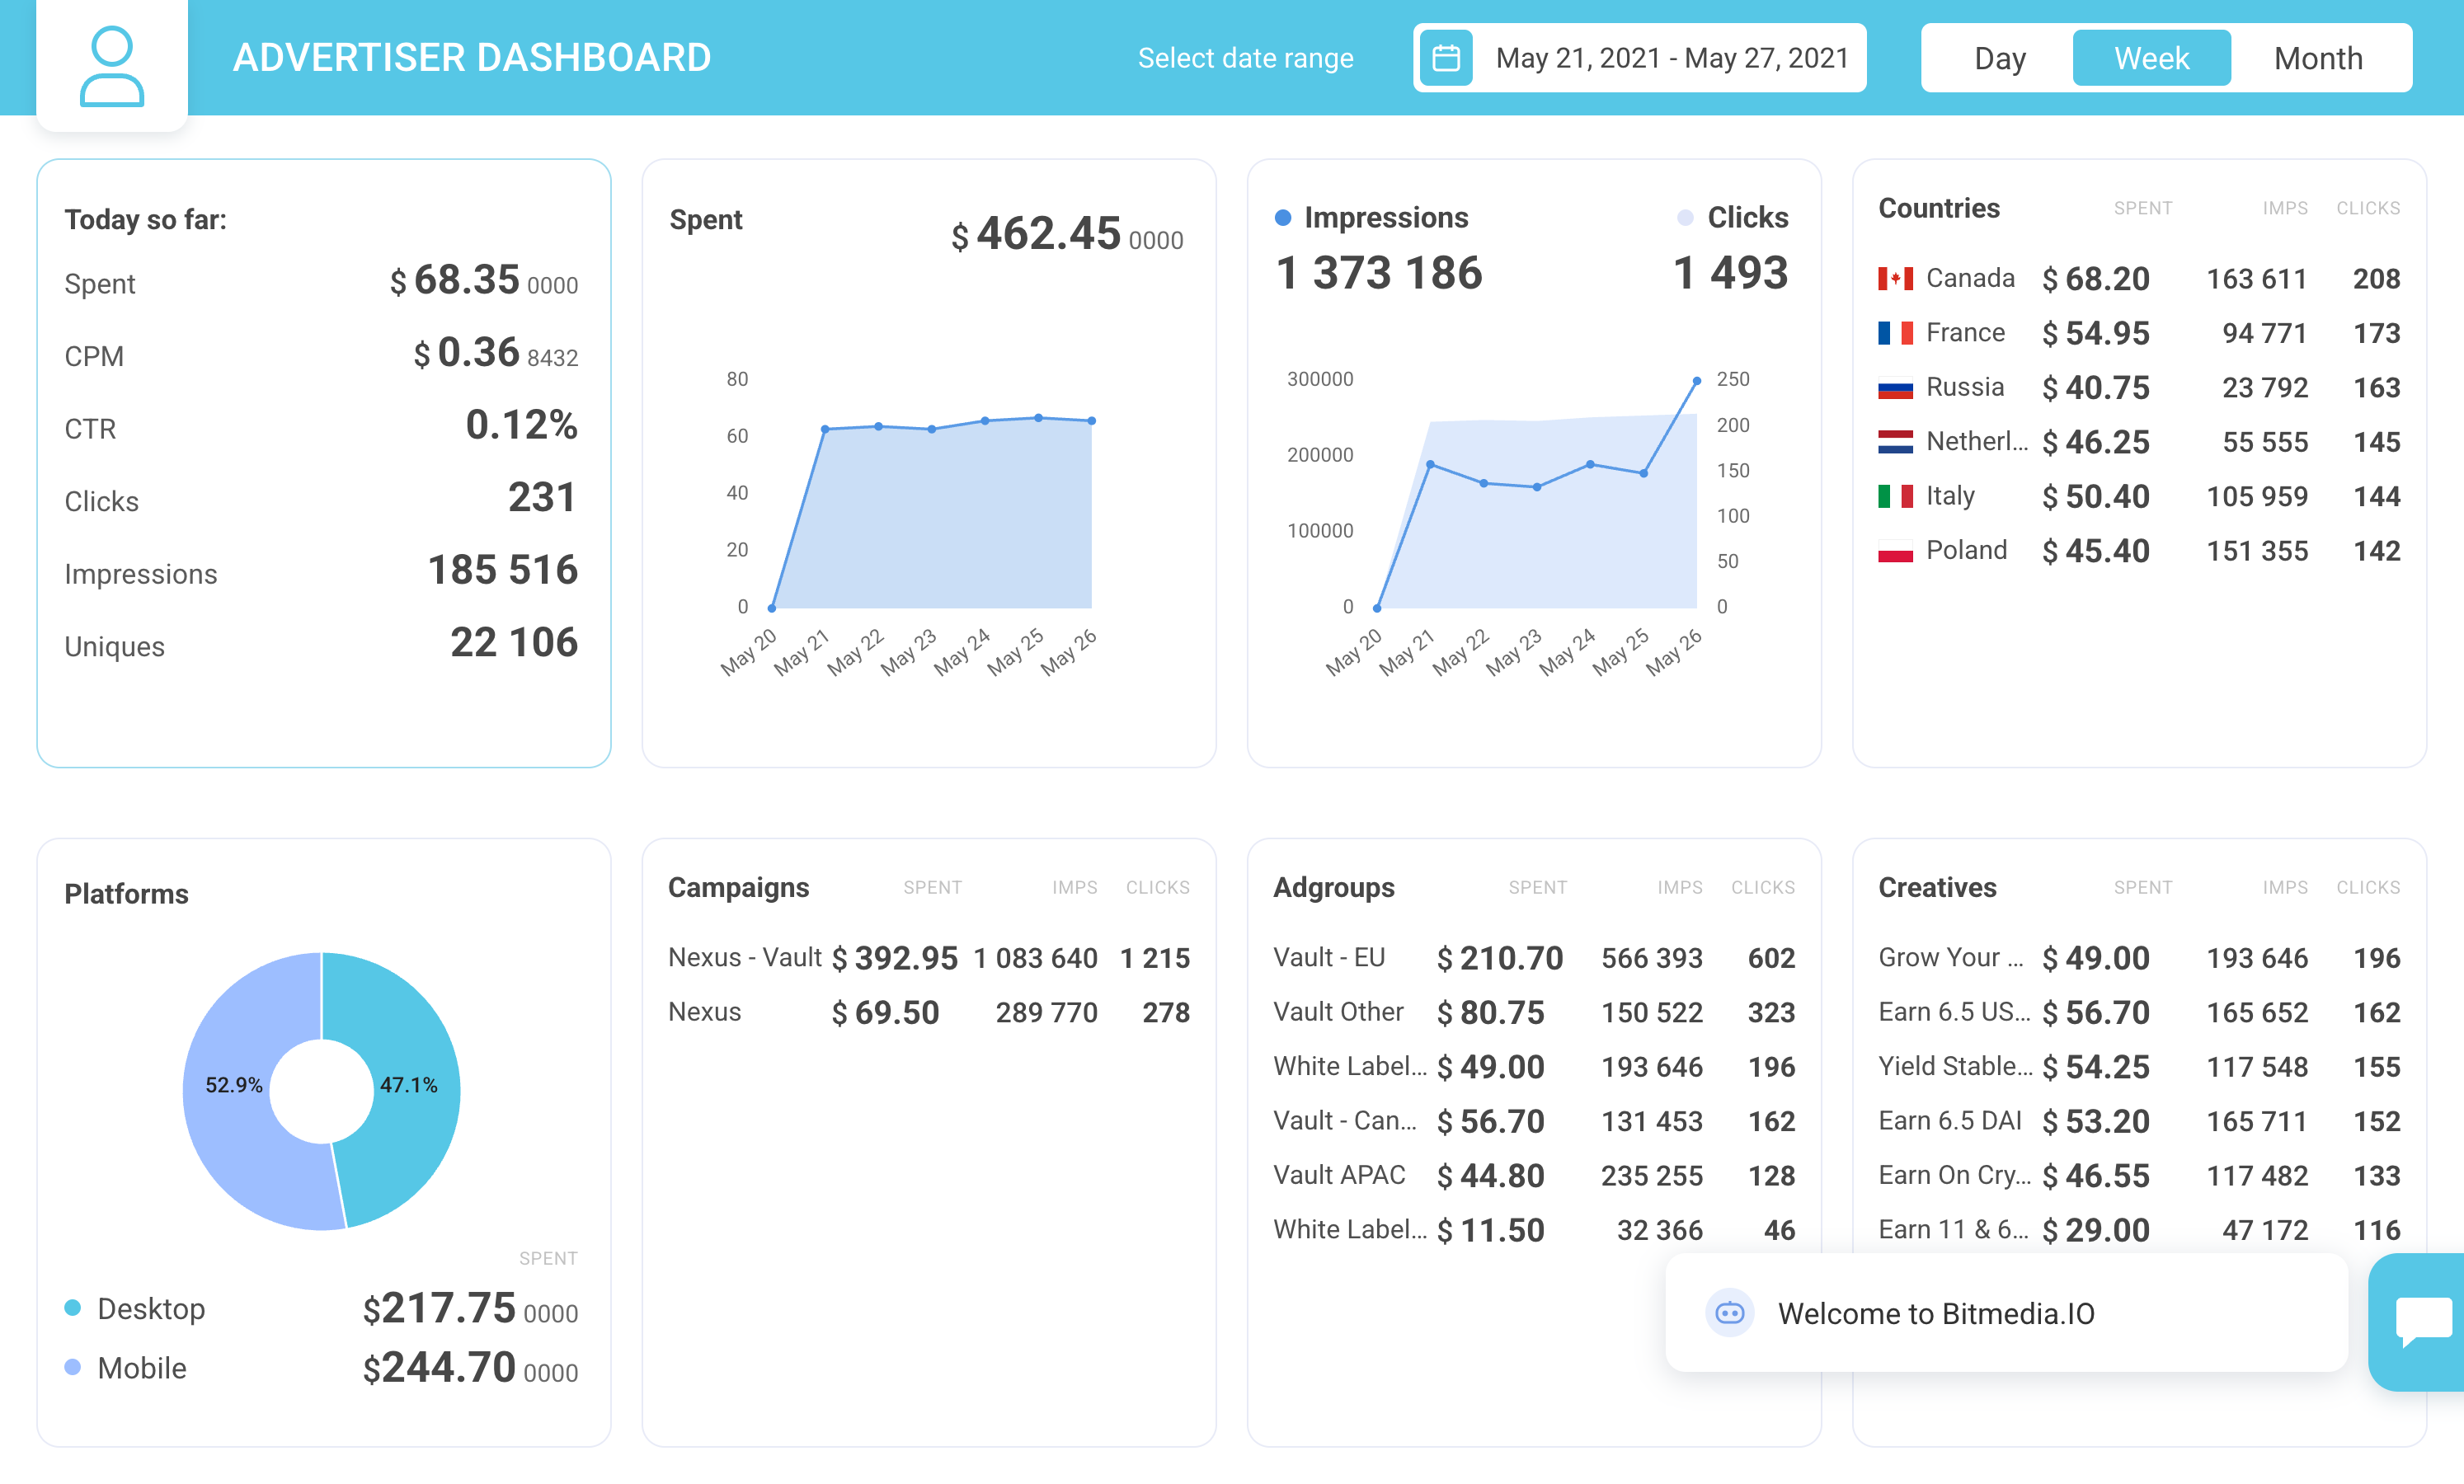Click the Poland flag icon
2464x1484 pixels.
pyautogui.click(x=1895, y=551)
